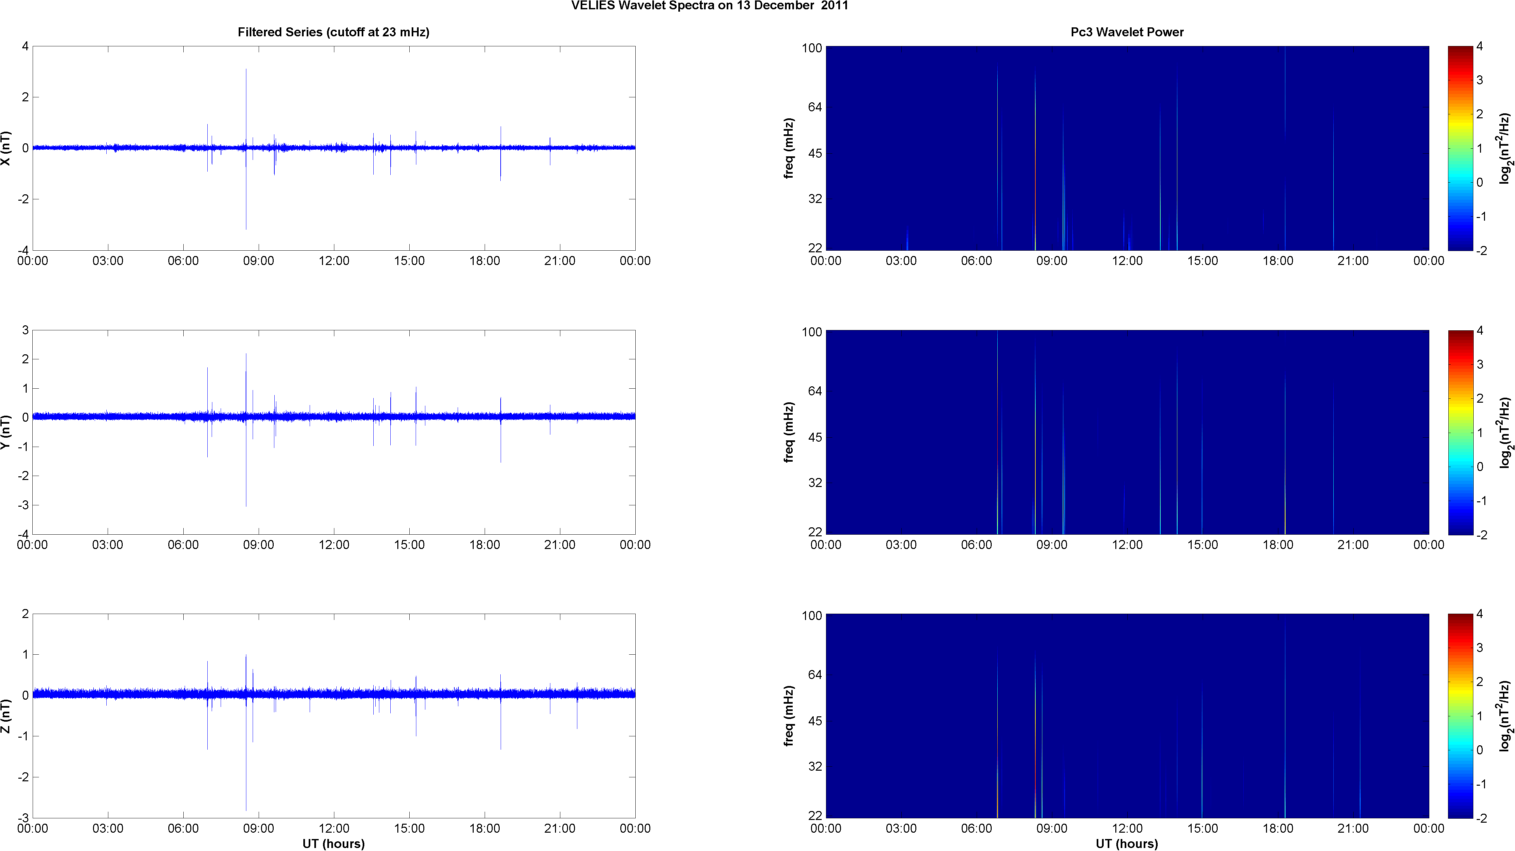This screenshot has height=851, width=1515.
Task: Click the Pc3 Wavelet Power title
Action: point(1127,32)
